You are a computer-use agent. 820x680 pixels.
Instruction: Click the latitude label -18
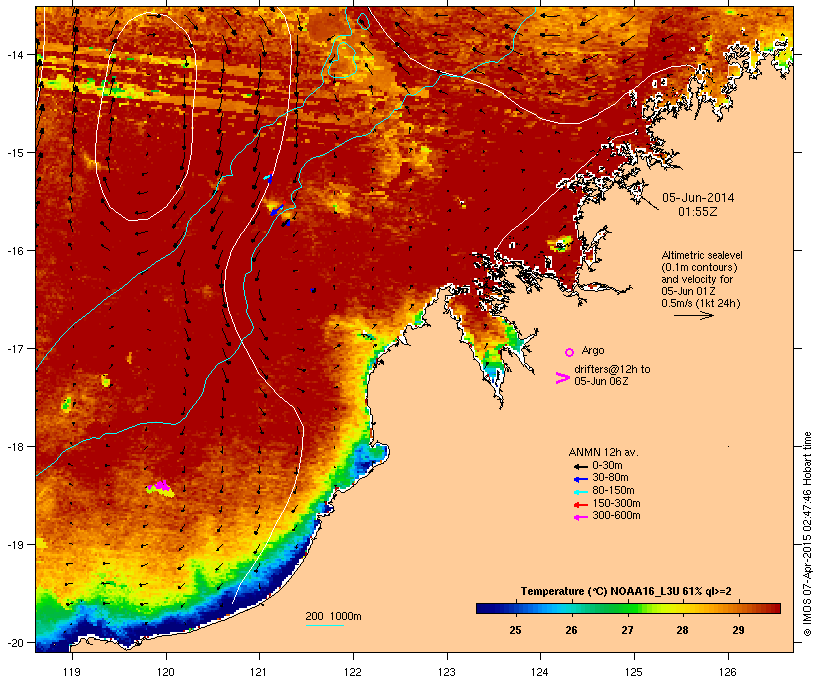(x=15, y=447)
